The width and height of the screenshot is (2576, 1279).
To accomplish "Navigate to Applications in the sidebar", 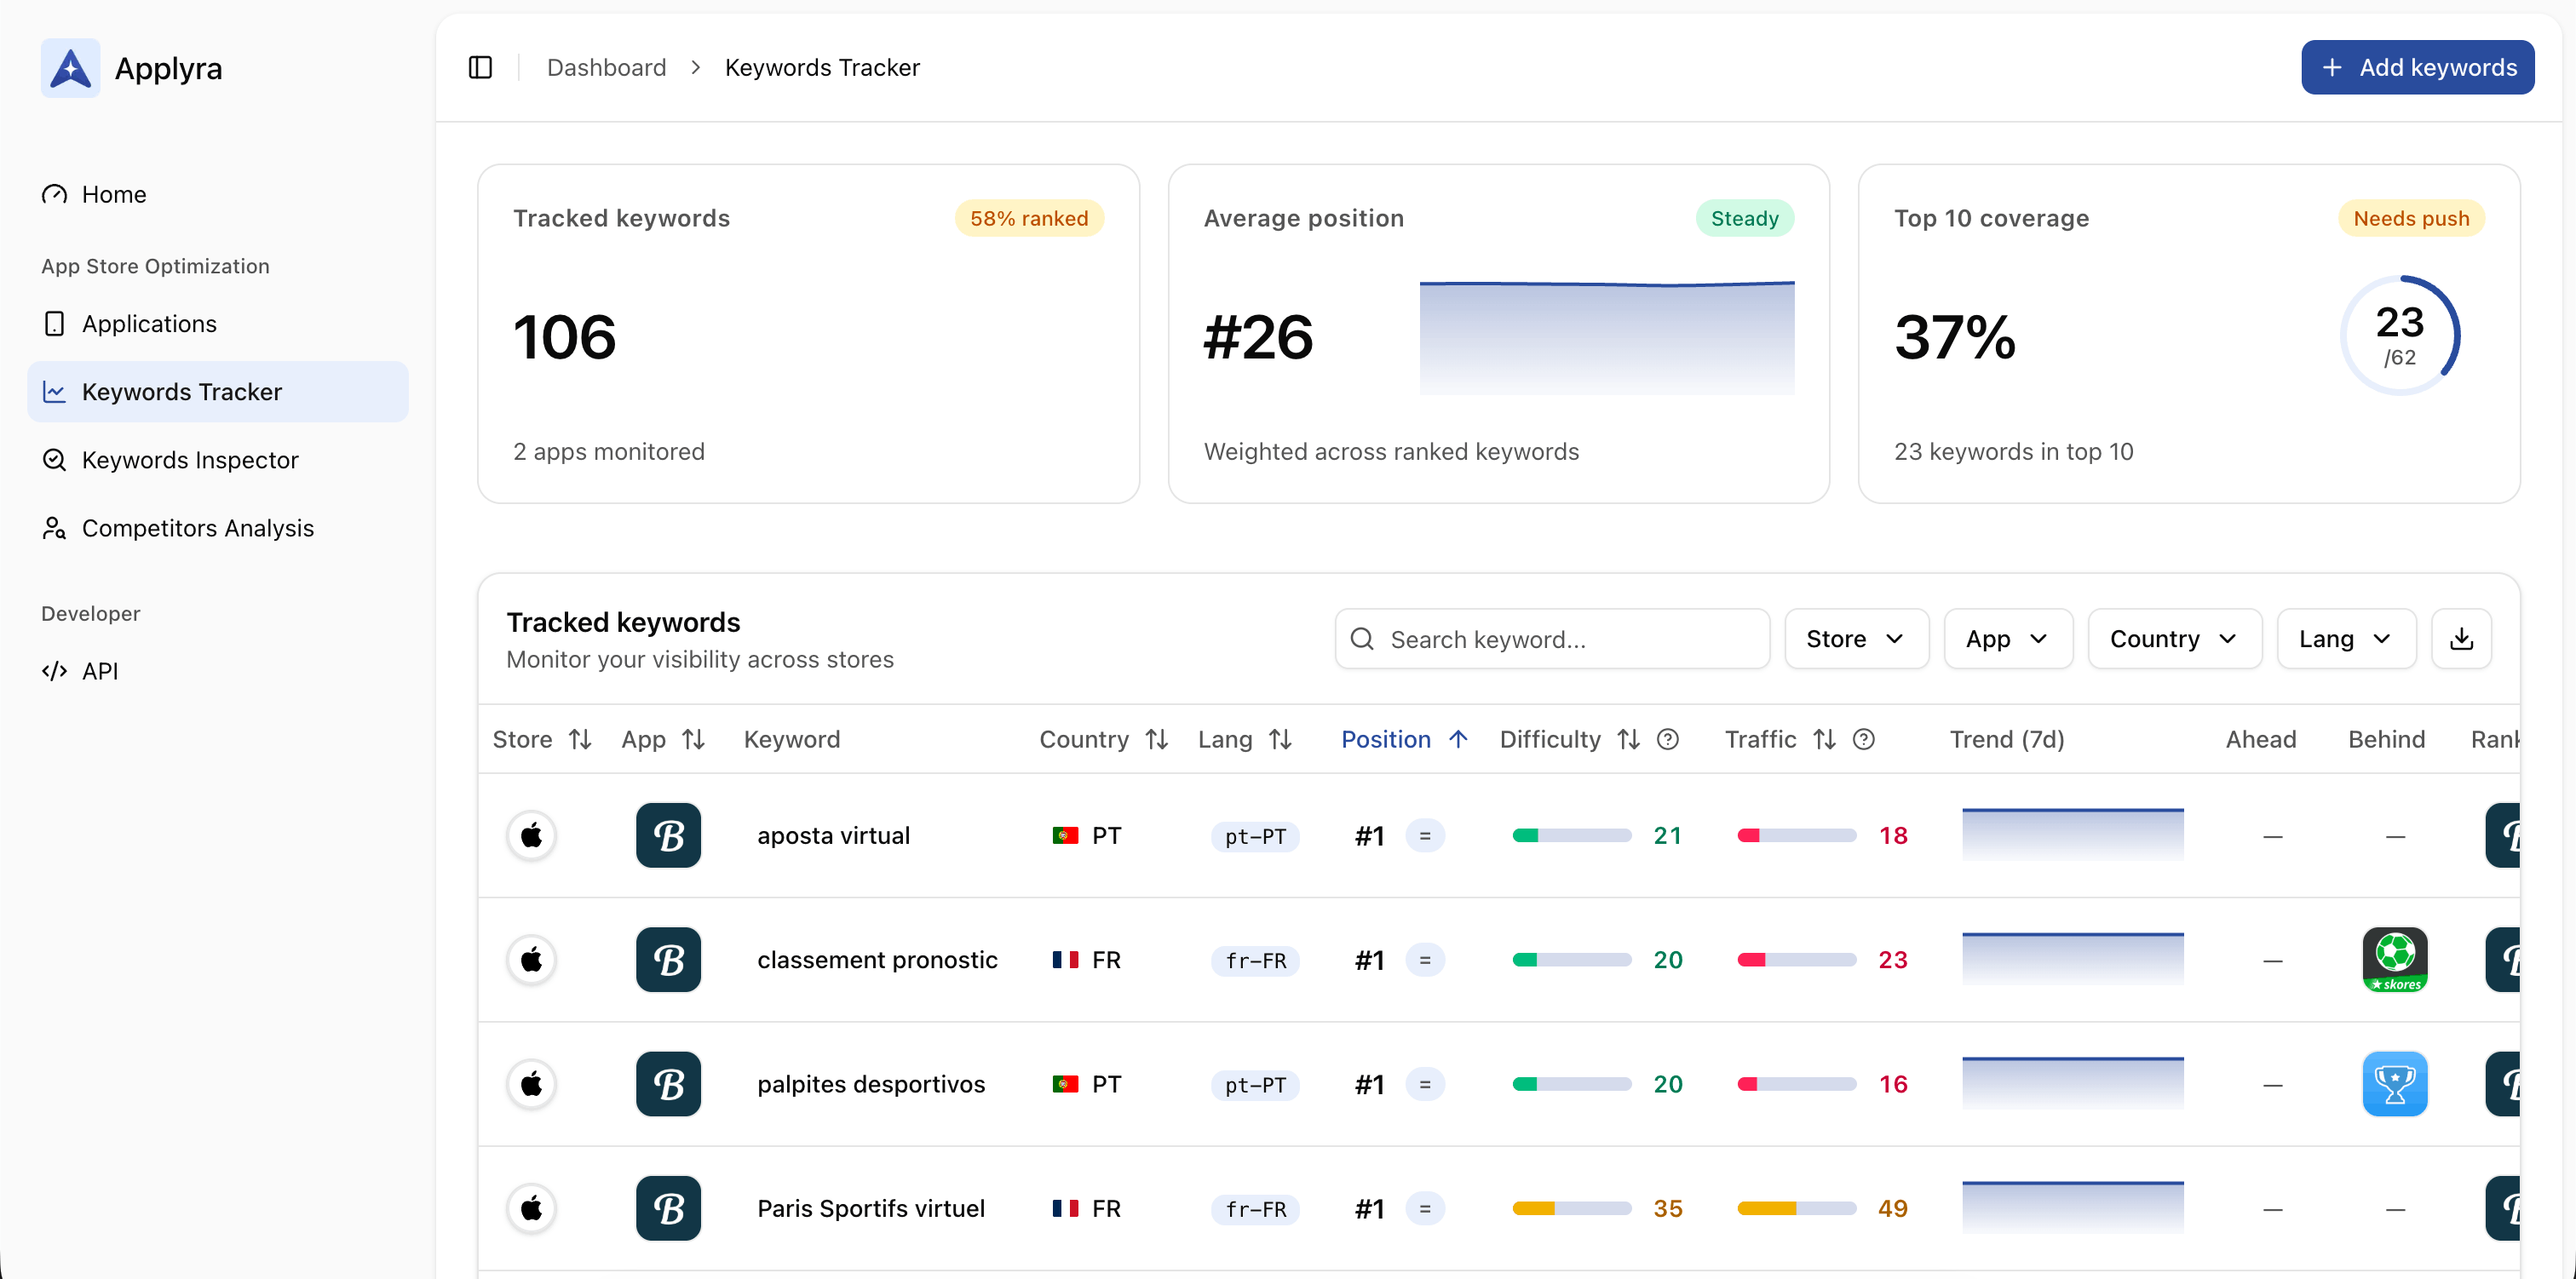I will coord(148,323).
